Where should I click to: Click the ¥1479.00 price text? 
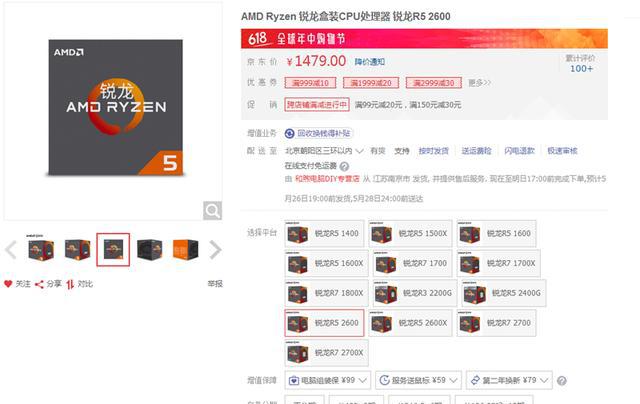[x=316, y=61]
